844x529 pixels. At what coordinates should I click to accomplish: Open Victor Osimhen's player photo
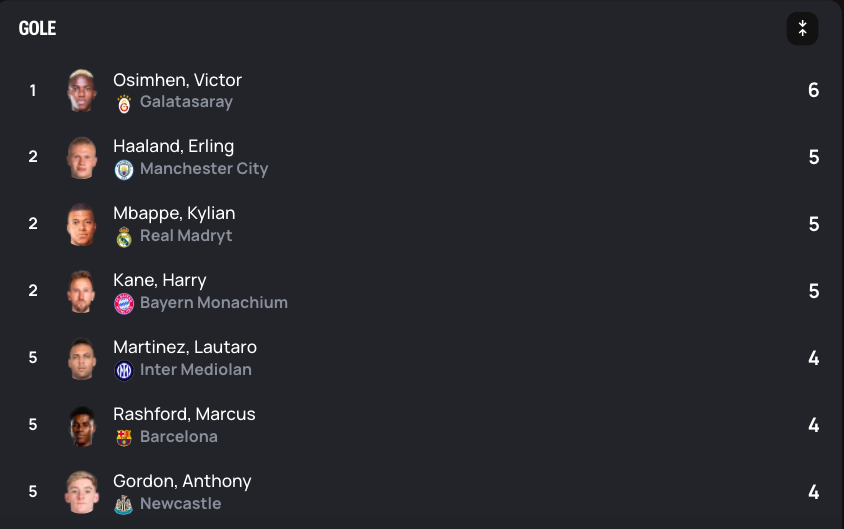[x=82, y=91]
